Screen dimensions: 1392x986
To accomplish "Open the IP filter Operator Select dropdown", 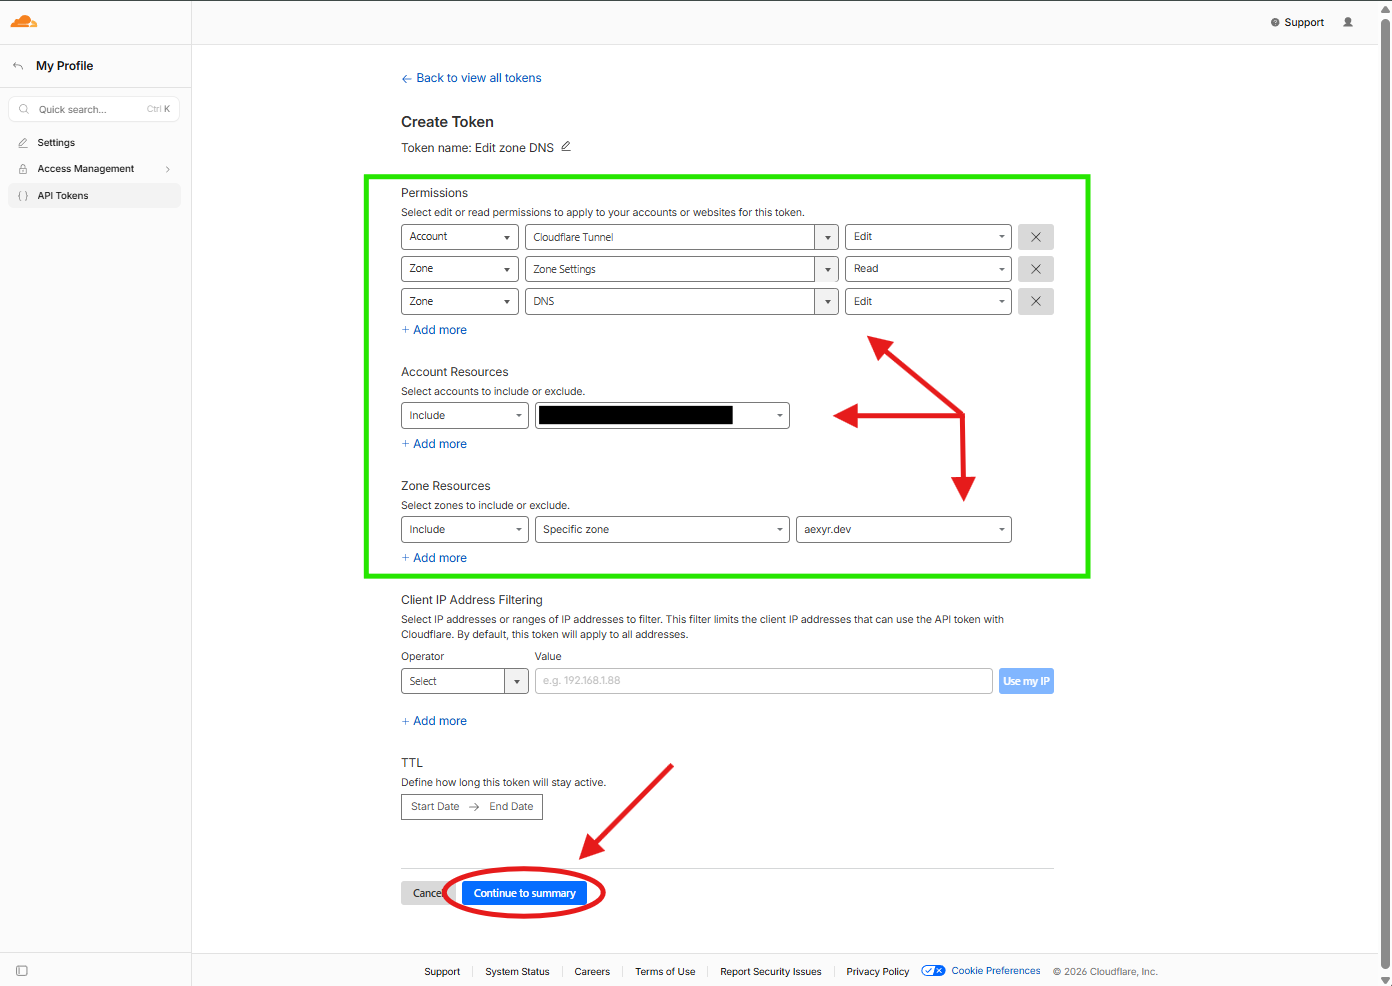I will 465,681.
